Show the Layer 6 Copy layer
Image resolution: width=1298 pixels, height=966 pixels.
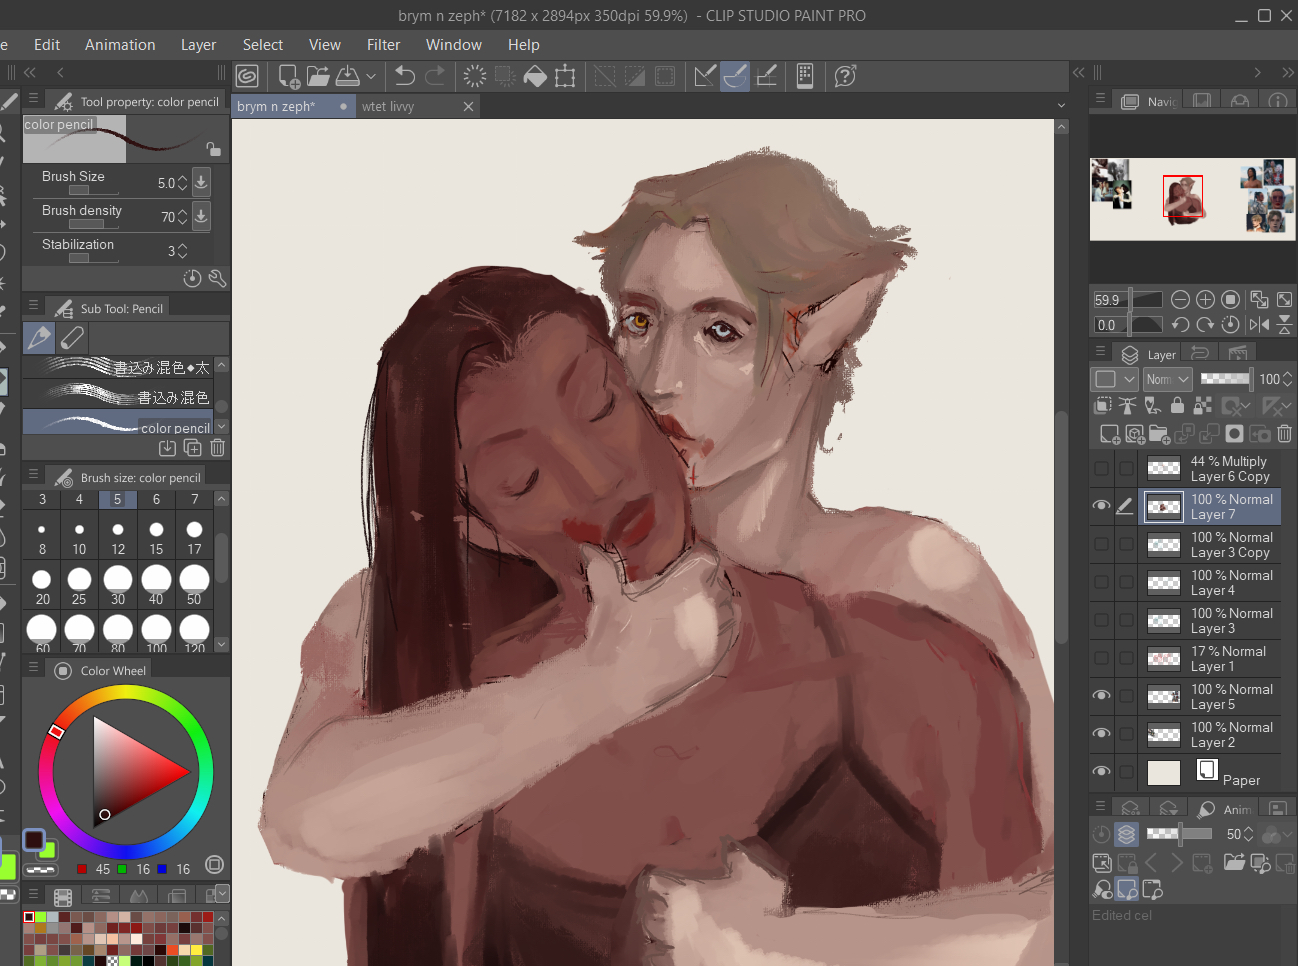pyautogui.click(x=1101, y=468)
